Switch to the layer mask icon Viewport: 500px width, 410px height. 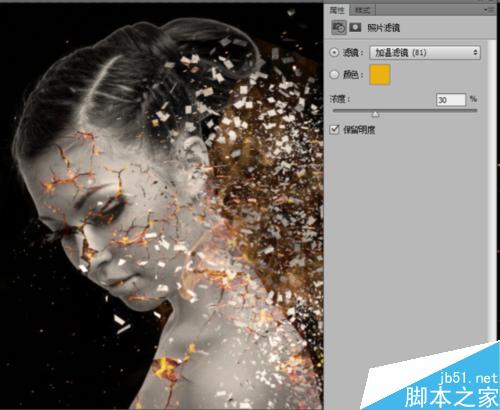click(355, 27)
